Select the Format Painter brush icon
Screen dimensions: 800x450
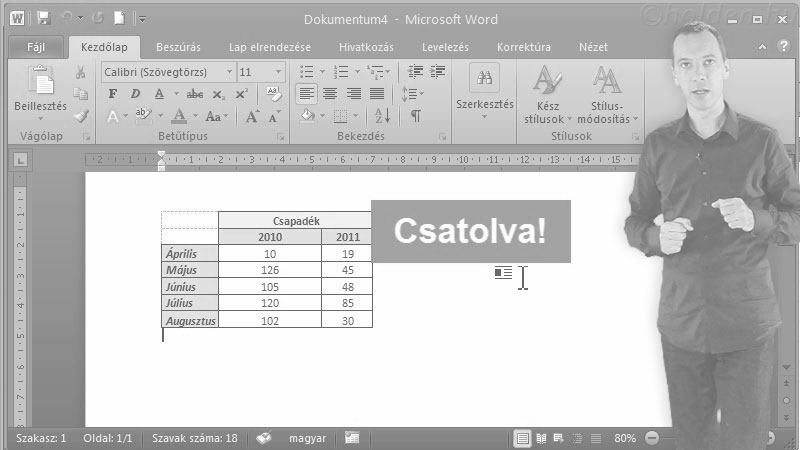81,116
